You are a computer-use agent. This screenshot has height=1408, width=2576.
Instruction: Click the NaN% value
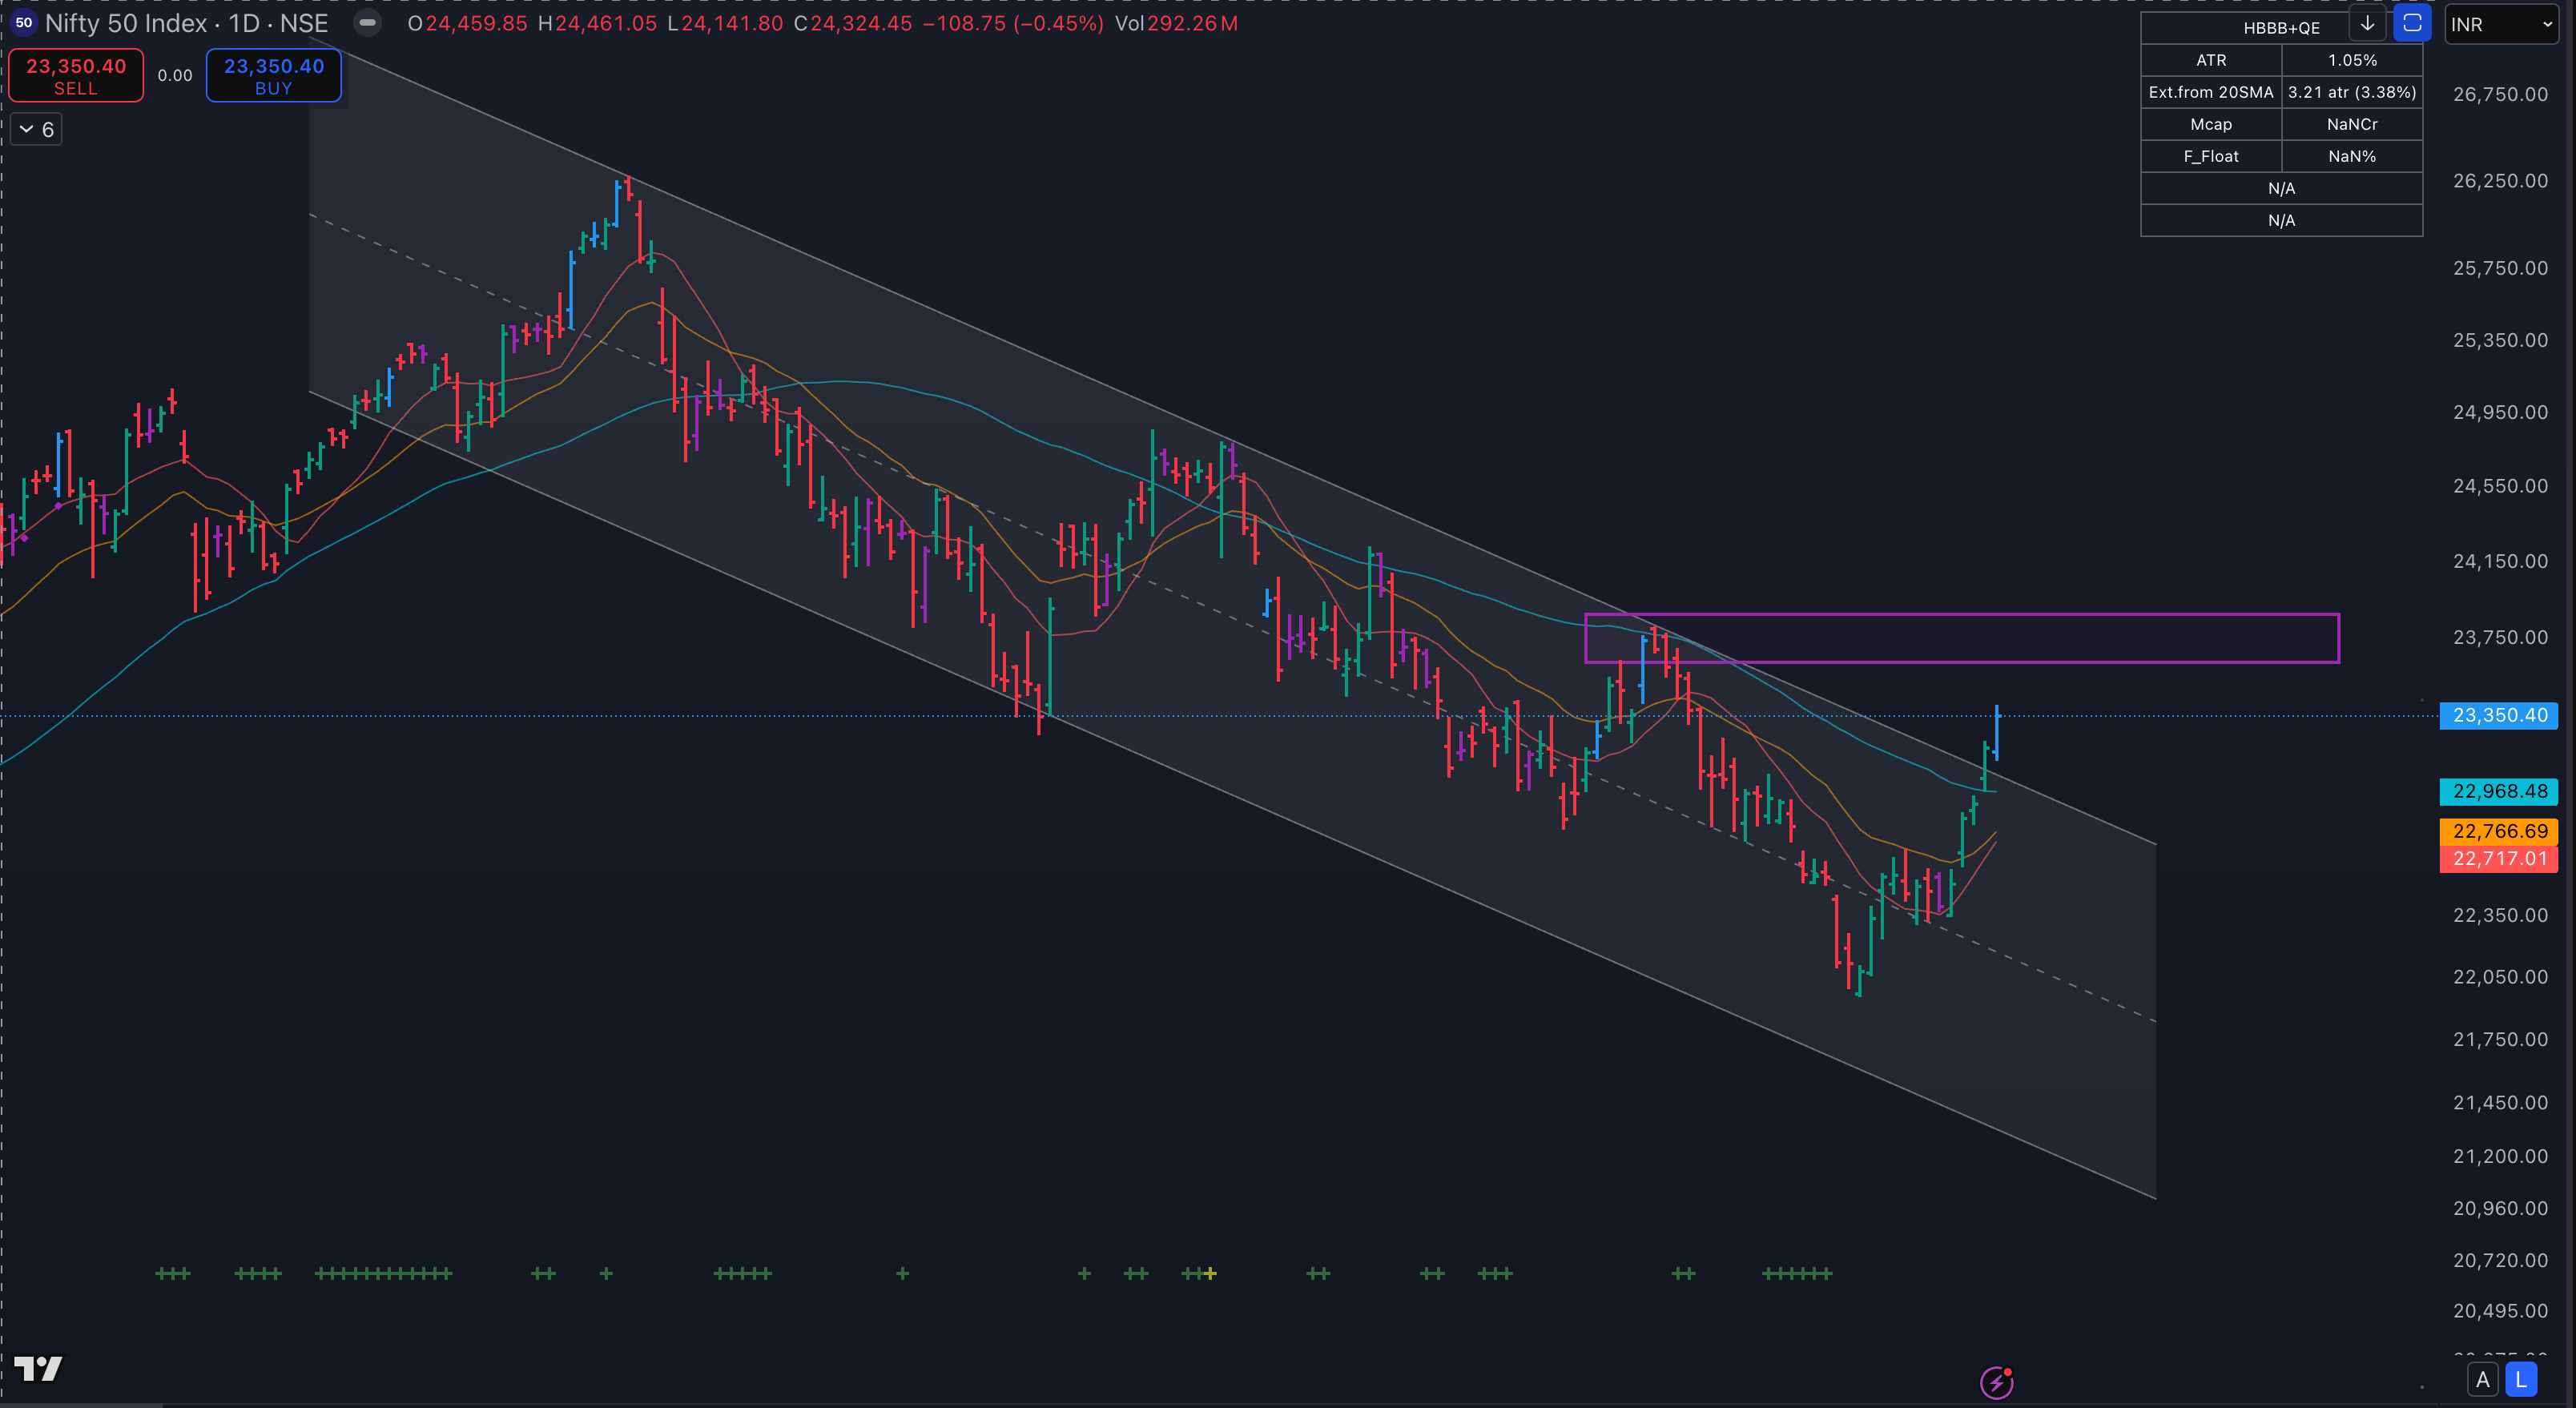coord(2352,156)
